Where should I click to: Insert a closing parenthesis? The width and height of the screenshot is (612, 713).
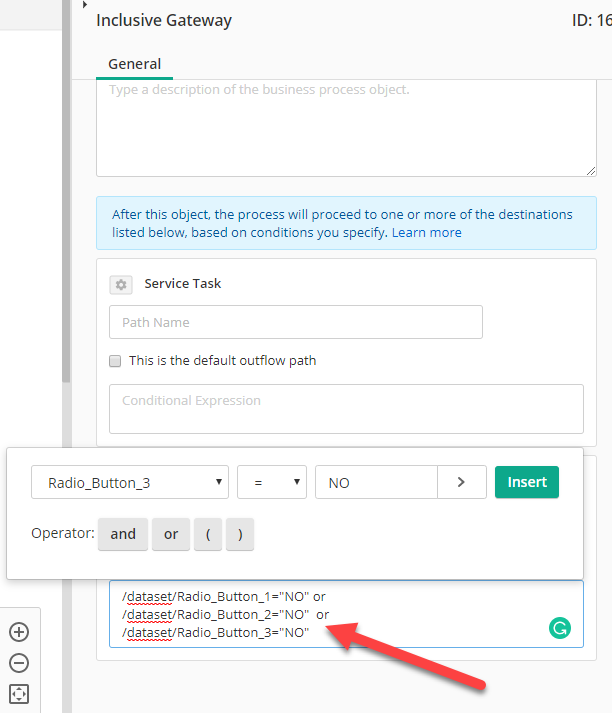240,534
